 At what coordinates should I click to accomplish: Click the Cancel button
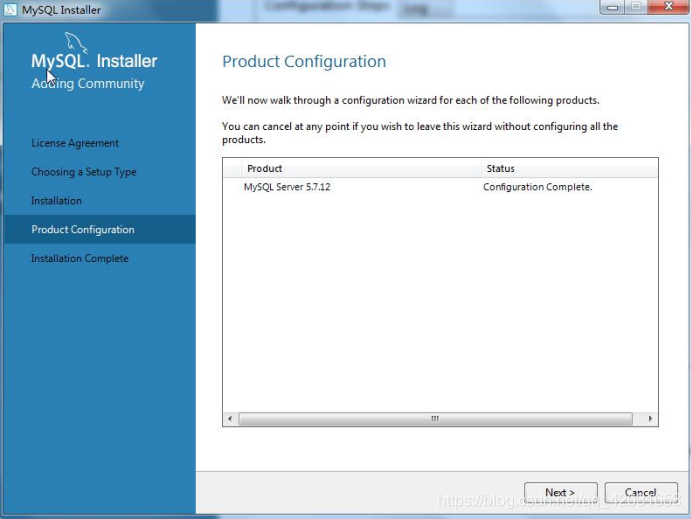click(641, 493)
